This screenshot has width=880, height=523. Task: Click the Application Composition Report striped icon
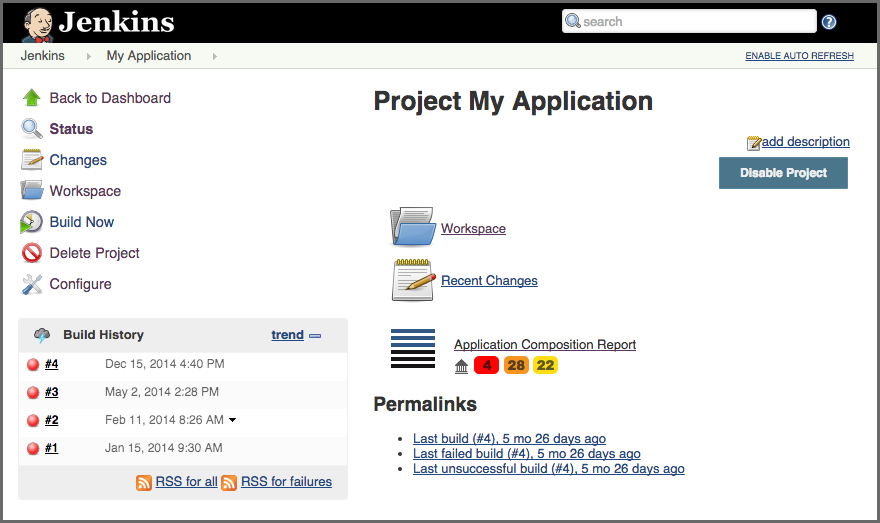pyautogui.click(x=413, y=348)
